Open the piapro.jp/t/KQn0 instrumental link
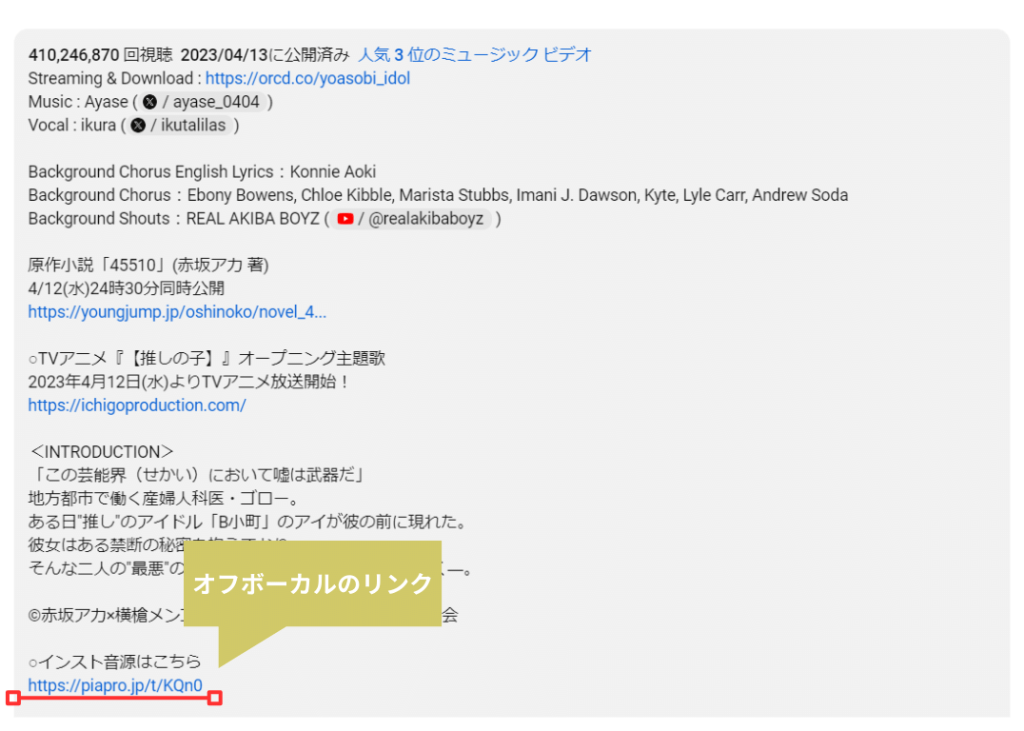Viewport: 1024px width, 731px height. (x=115, y=685)
